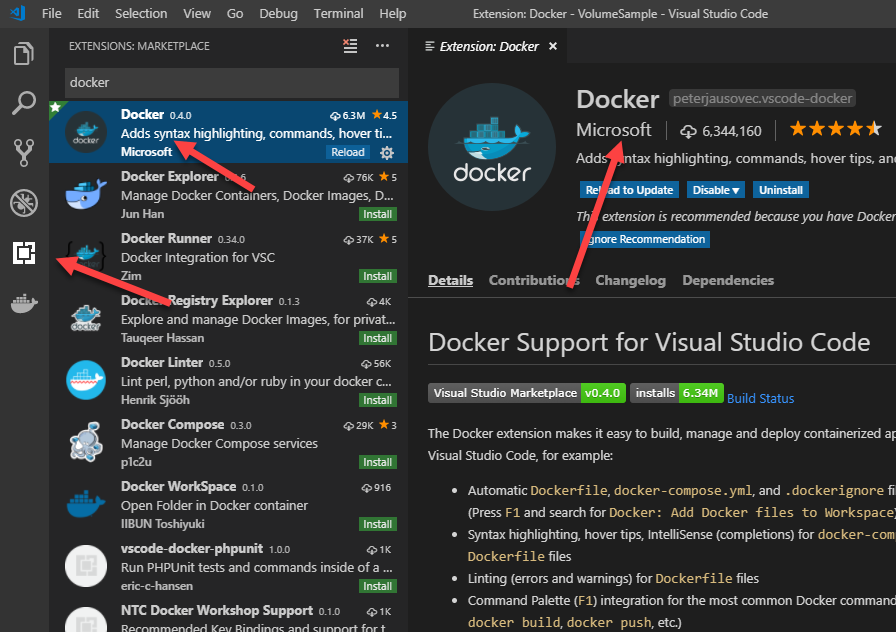
Task: Click Reload to Update button
Action: click(629, 190)
